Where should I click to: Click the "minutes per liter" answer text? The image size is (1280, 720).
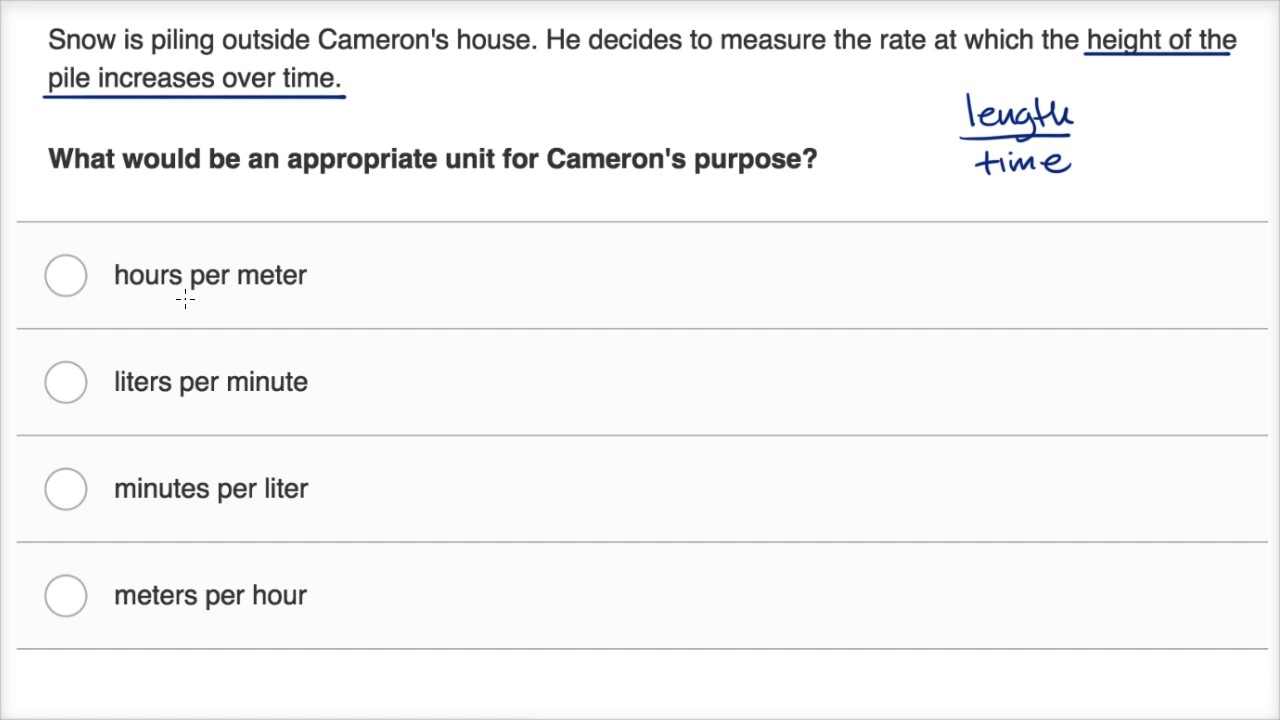[x=210, y=489]
